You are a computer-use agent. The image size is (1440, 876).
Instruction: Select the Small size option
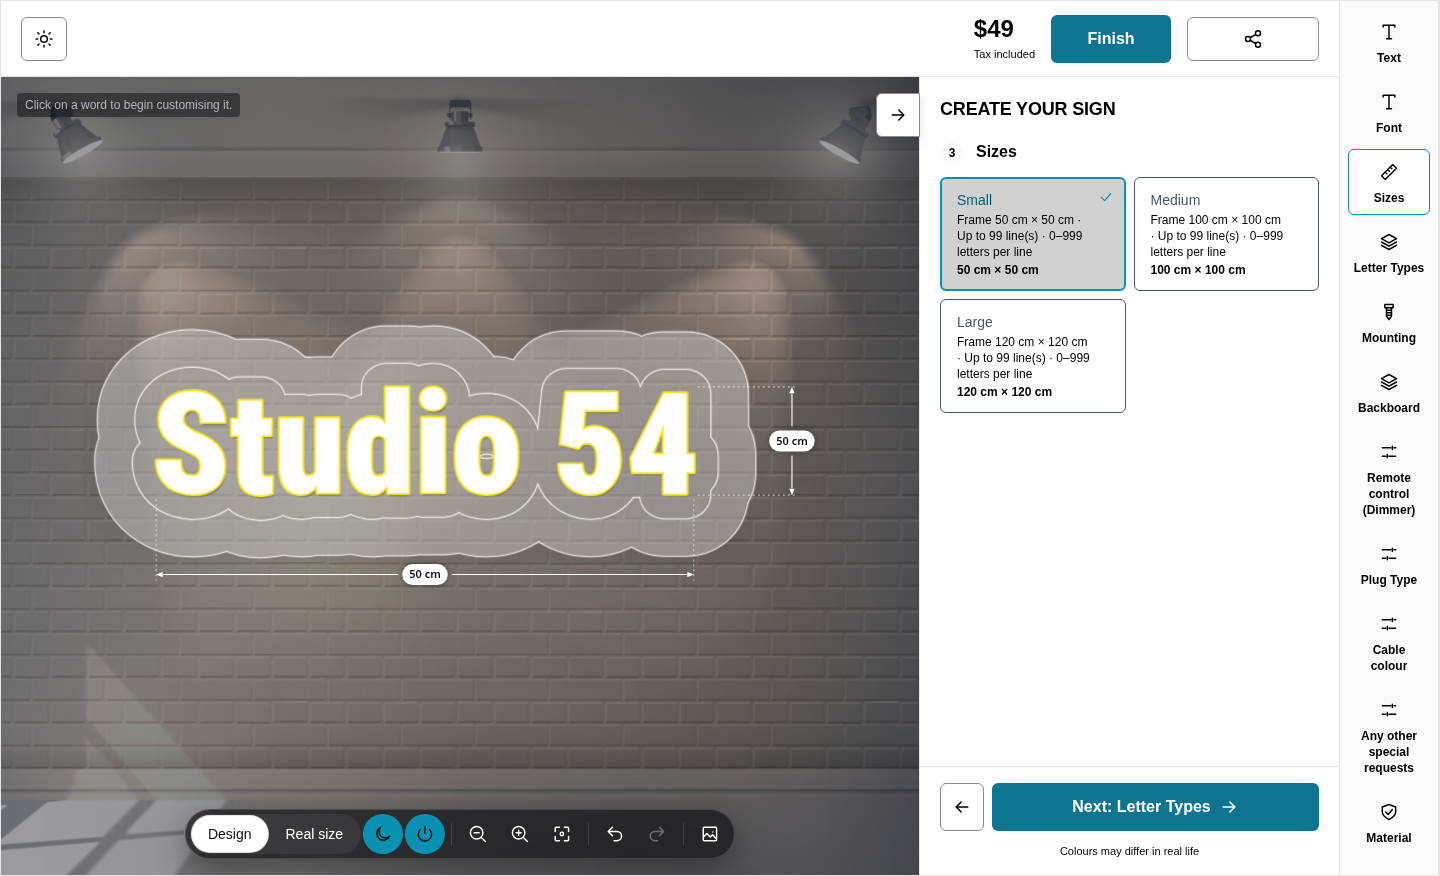[1033, 234]
